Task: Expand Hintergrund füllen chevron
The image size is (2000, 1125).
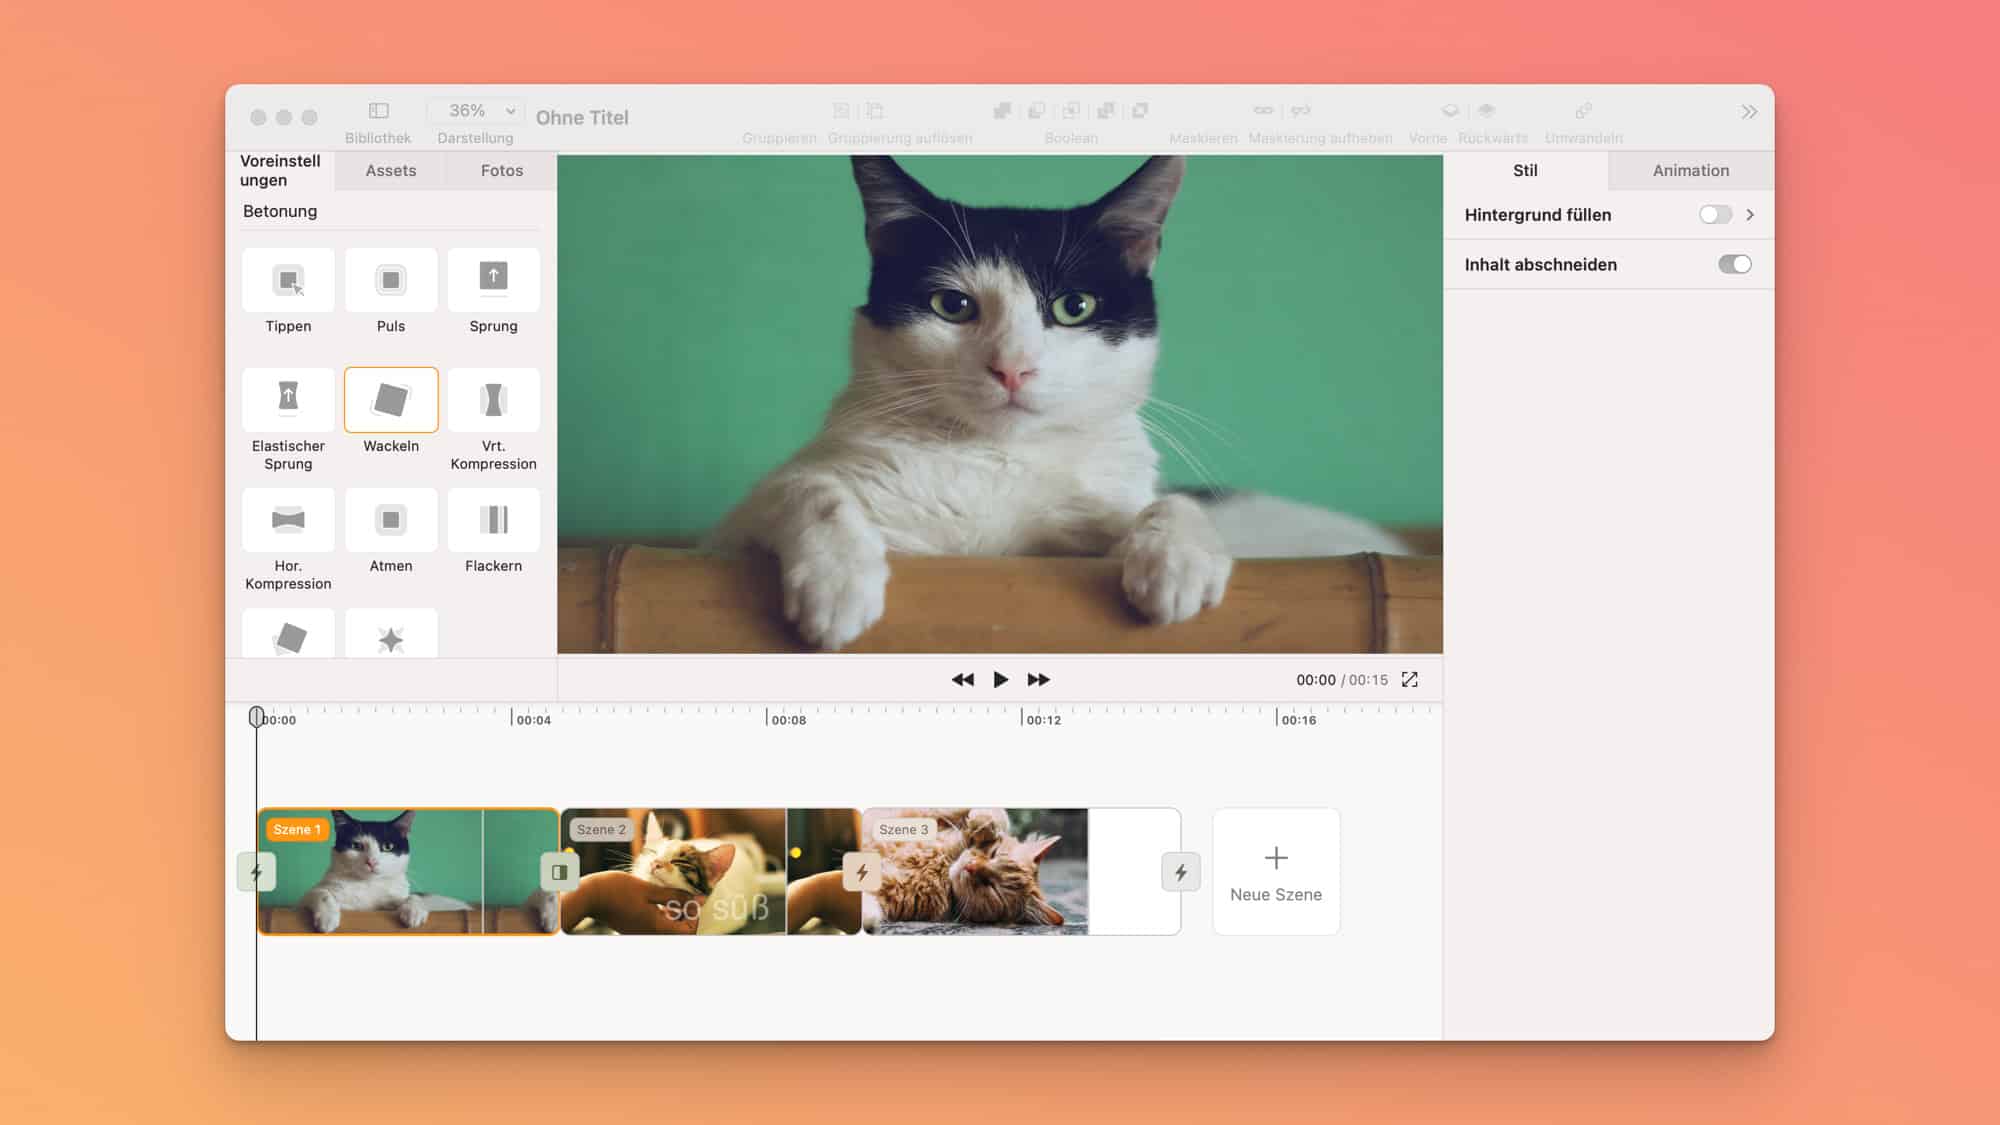Action: click(1750, 215)
